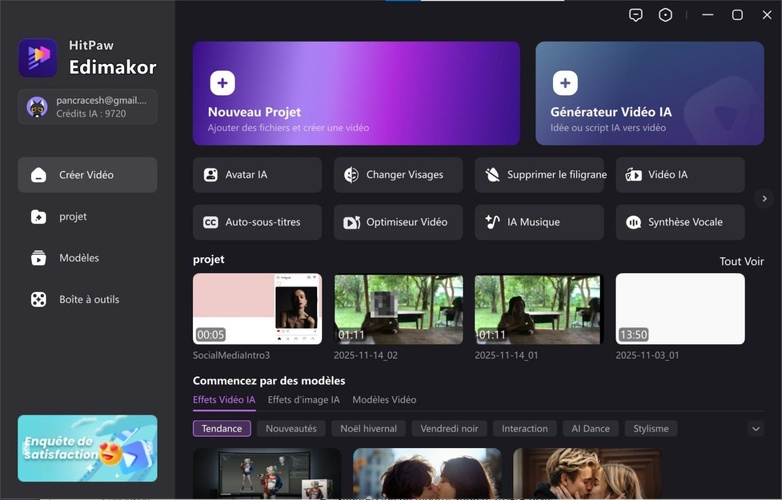Switch to the Effets d'image IA tab
The height and width of the screenshot is (500, 782).
tap(303, 400)
